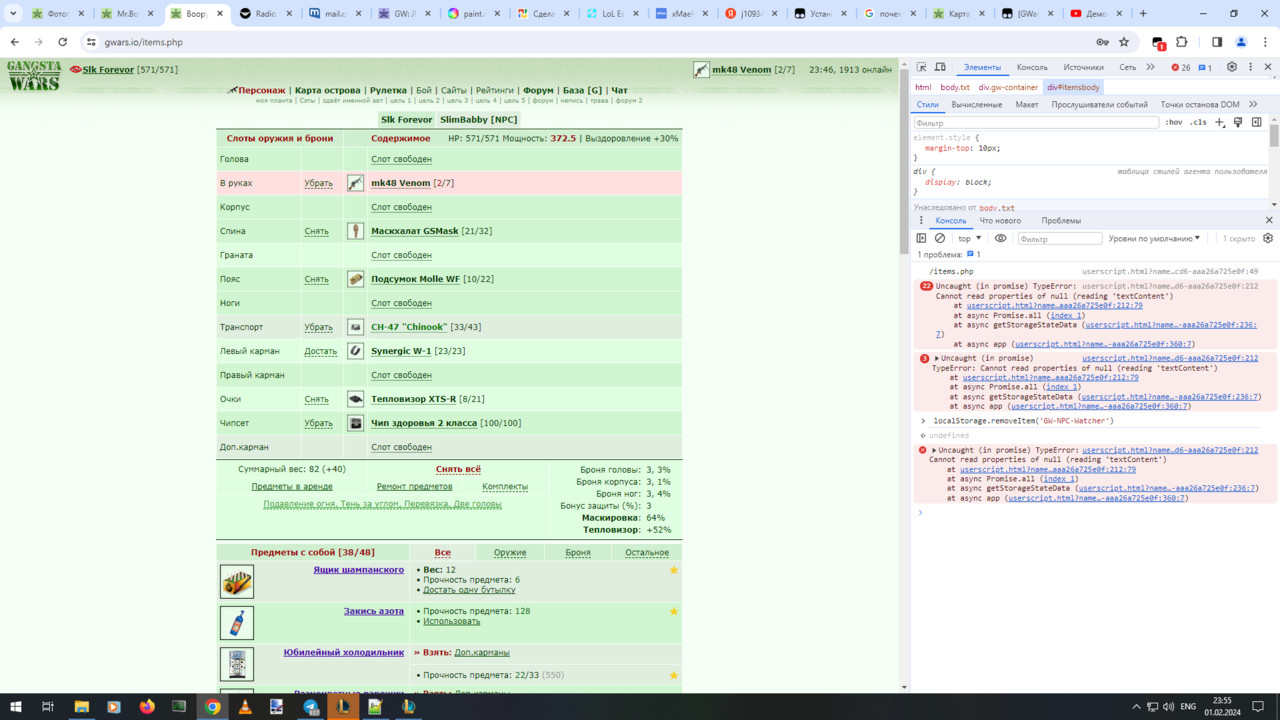Bookmark this page with the star icon
The image size is (1280, 720).
tap(1124, 42)
